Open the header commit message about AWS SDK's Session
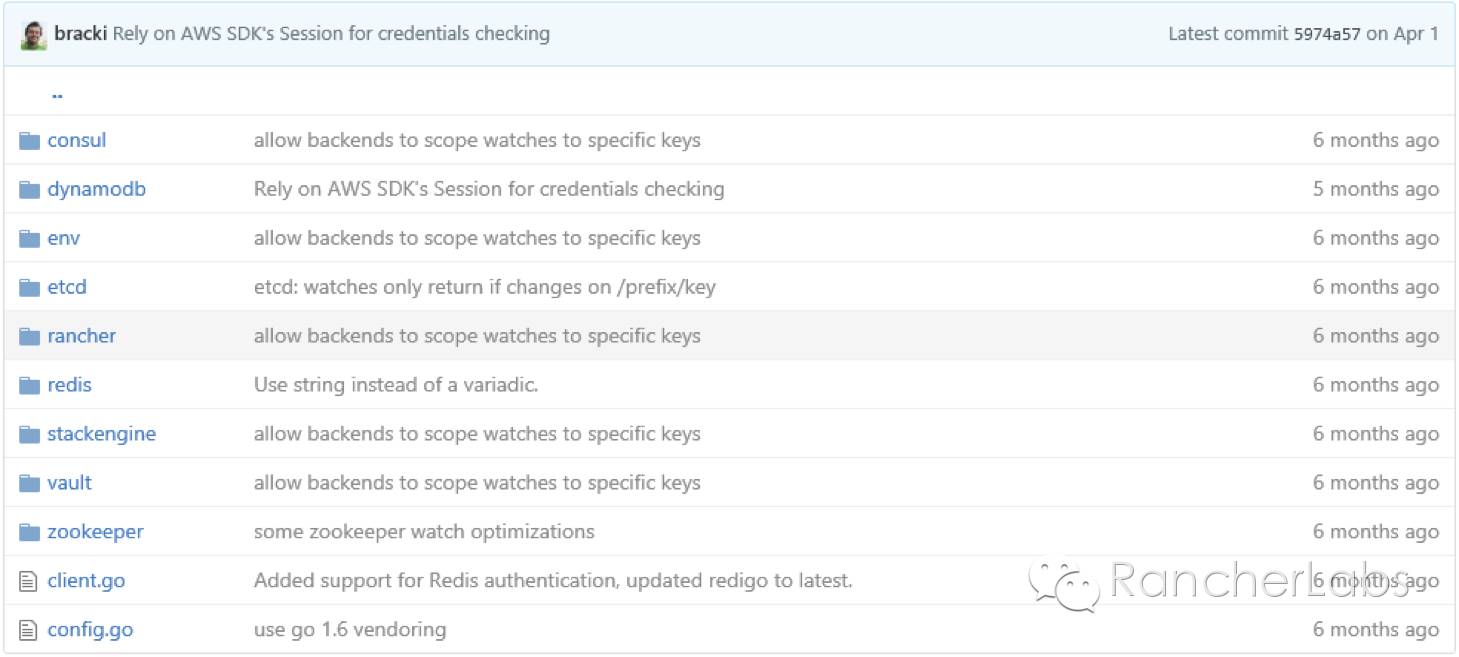This screenshot has height=657, width=1459. click(331, 34)
